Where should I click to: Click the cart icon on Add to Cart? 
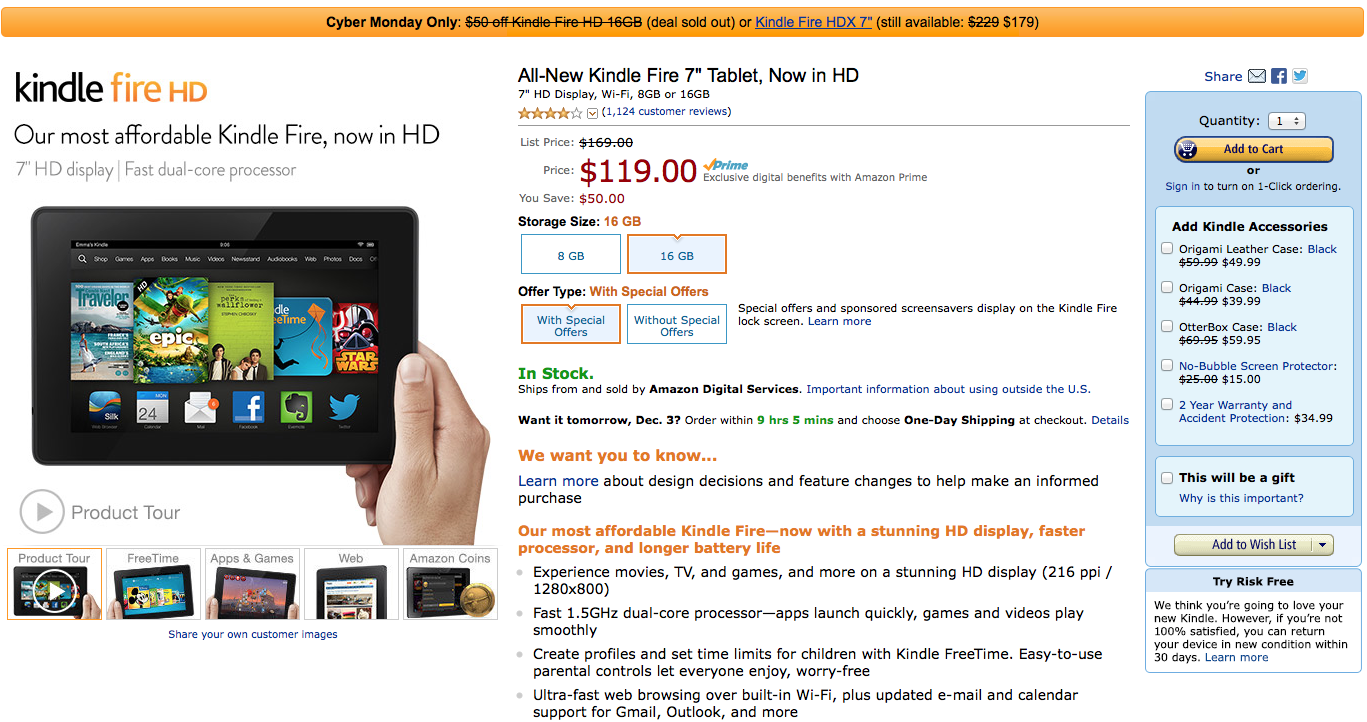[x=1188, y=149]
